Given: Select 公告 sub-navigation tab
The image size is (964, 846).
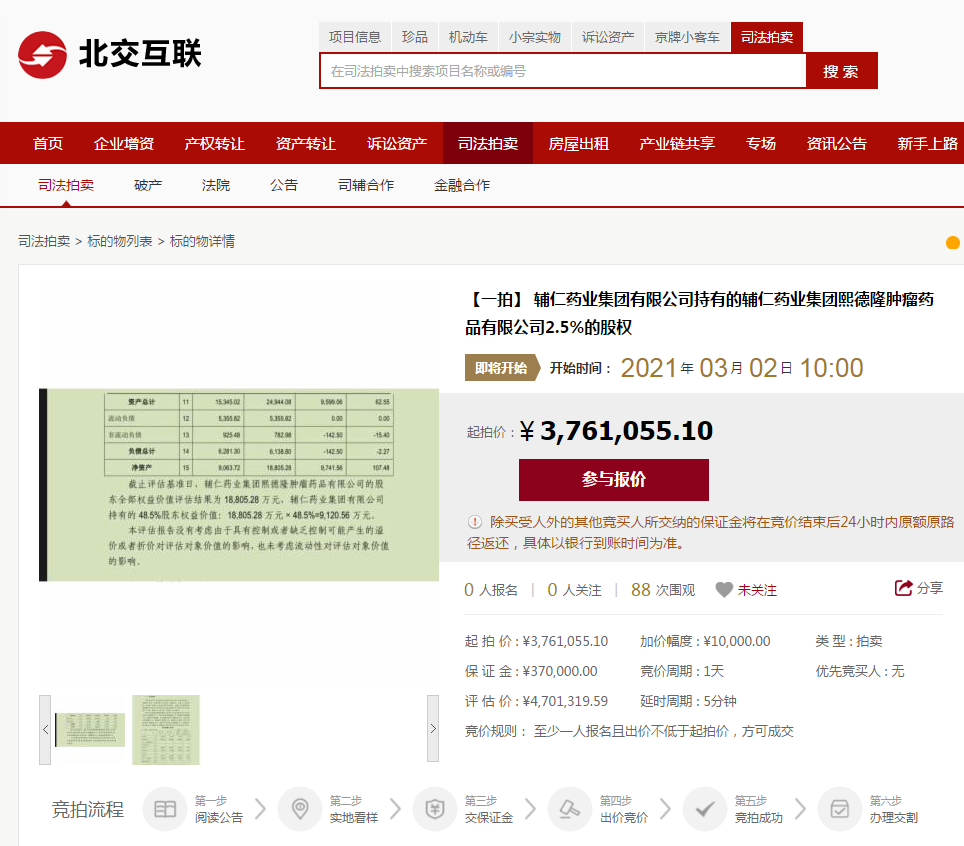Looking at the screenshot, I should (284, 185).
